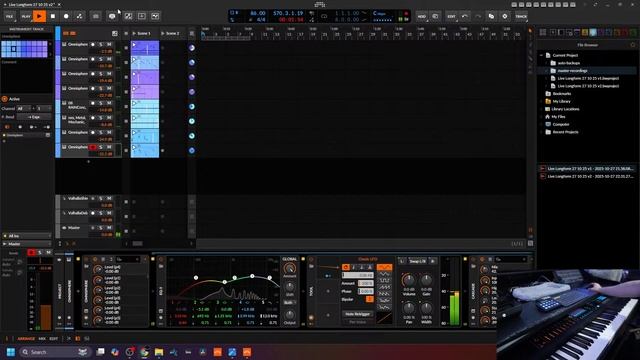Solo the third Omnisphere track
Screen dimensions: 640x360
(101, 74)
